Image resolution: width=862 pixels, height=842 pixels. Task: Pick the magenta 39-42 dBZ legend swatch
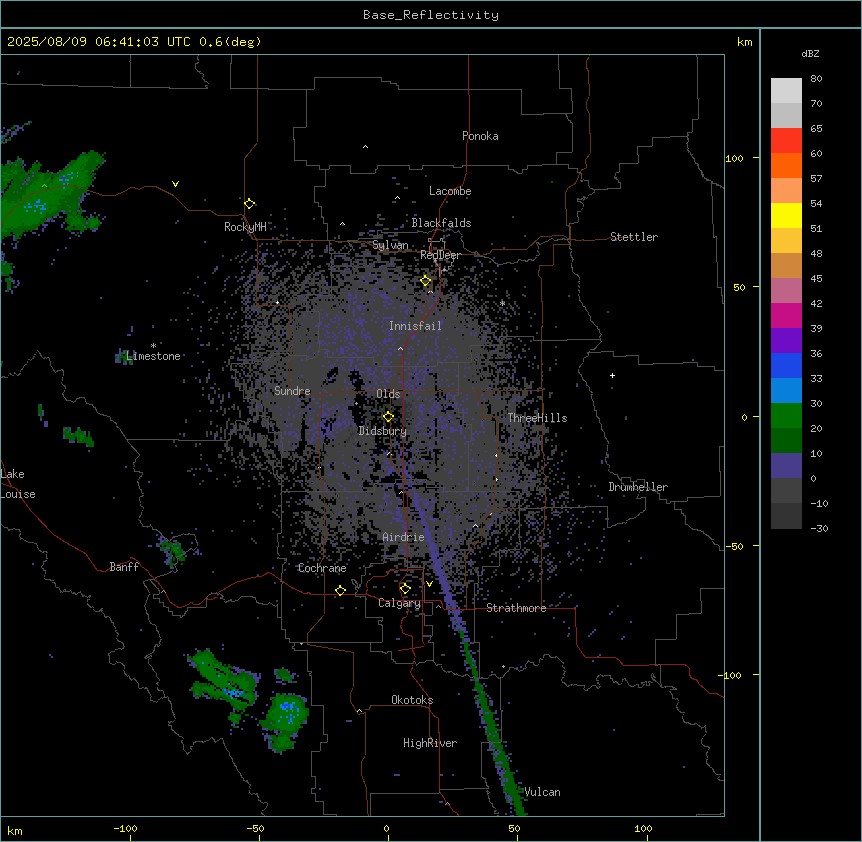coord(786,316)
